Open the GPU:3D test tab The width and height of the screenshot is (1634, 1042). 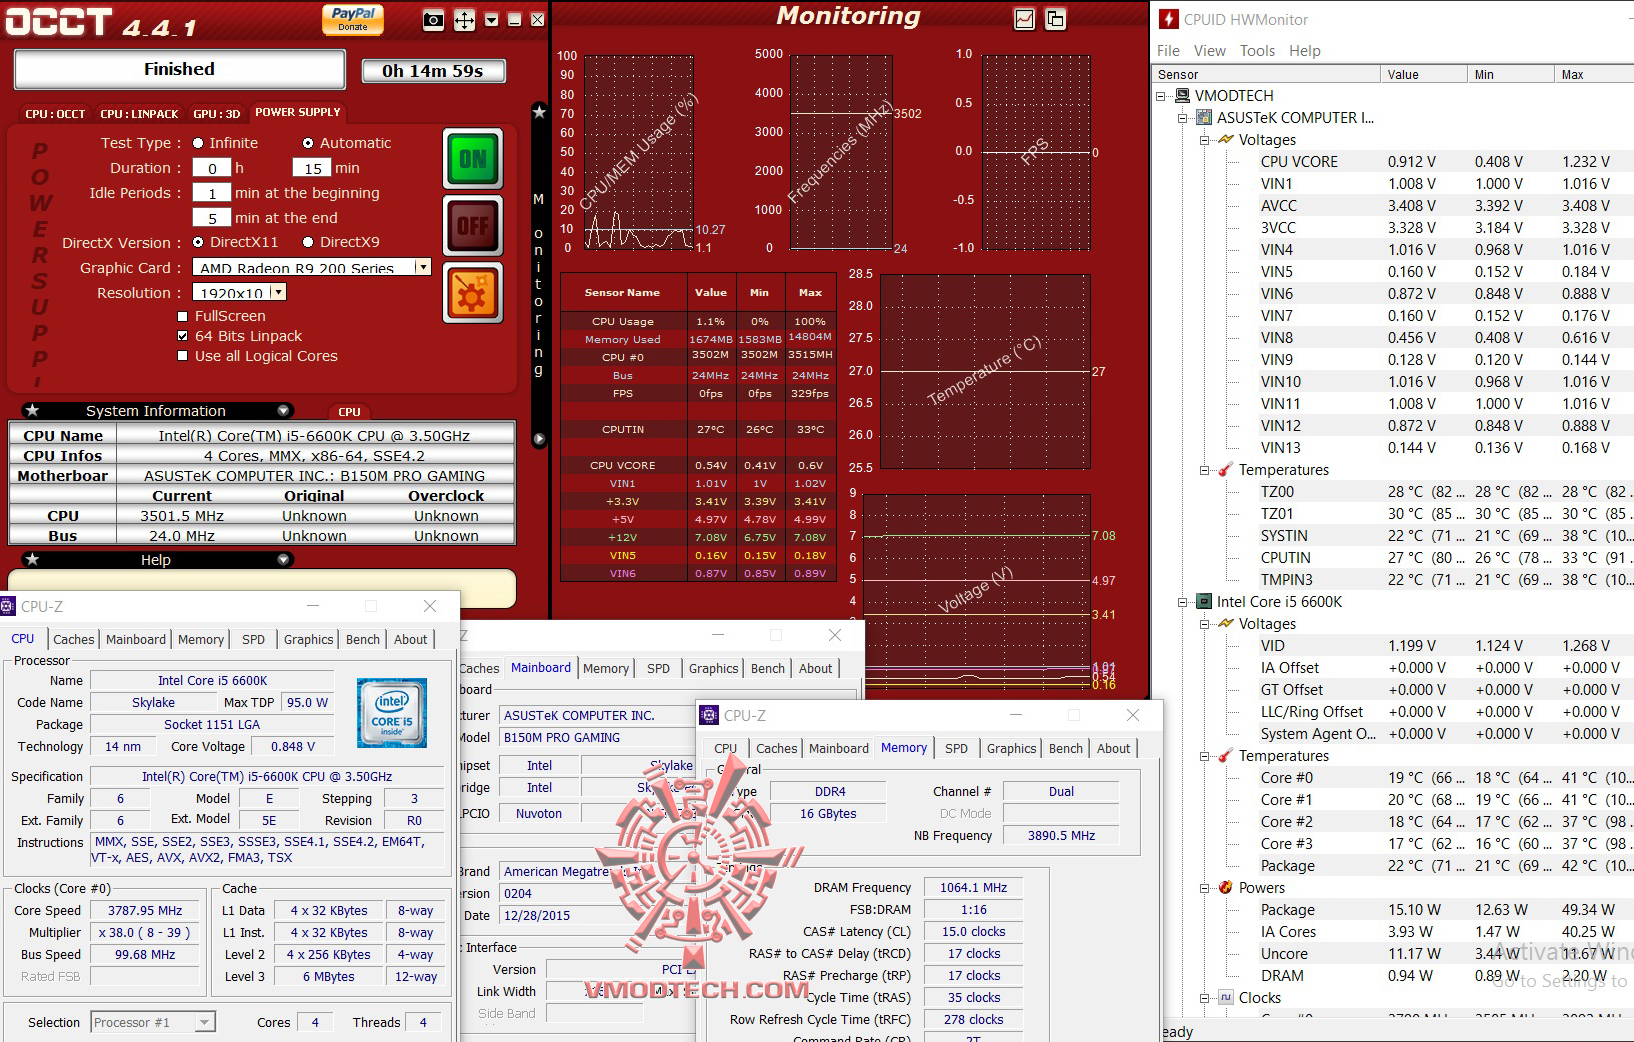pyautogui.click(x=217, y=114)
